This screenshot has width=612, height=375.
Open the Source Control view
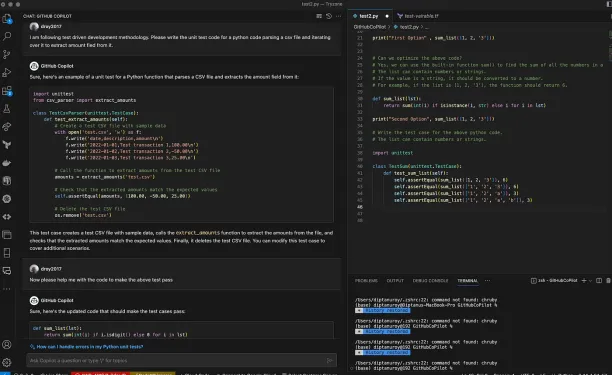click(7, 54)
